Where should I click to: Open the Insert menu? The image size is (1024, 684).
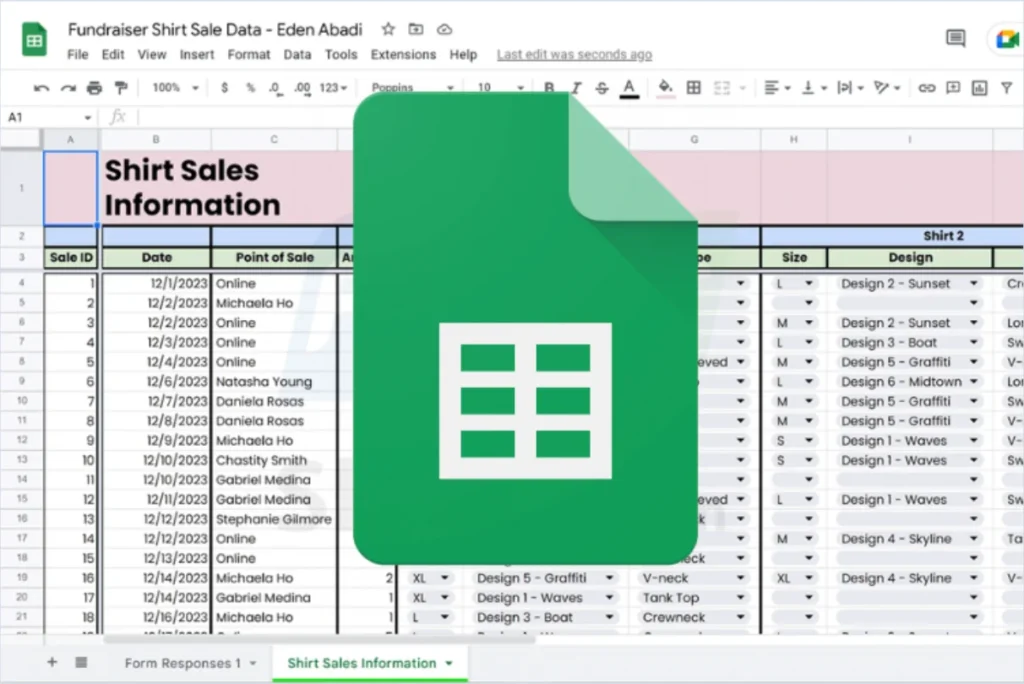(197, 55)
